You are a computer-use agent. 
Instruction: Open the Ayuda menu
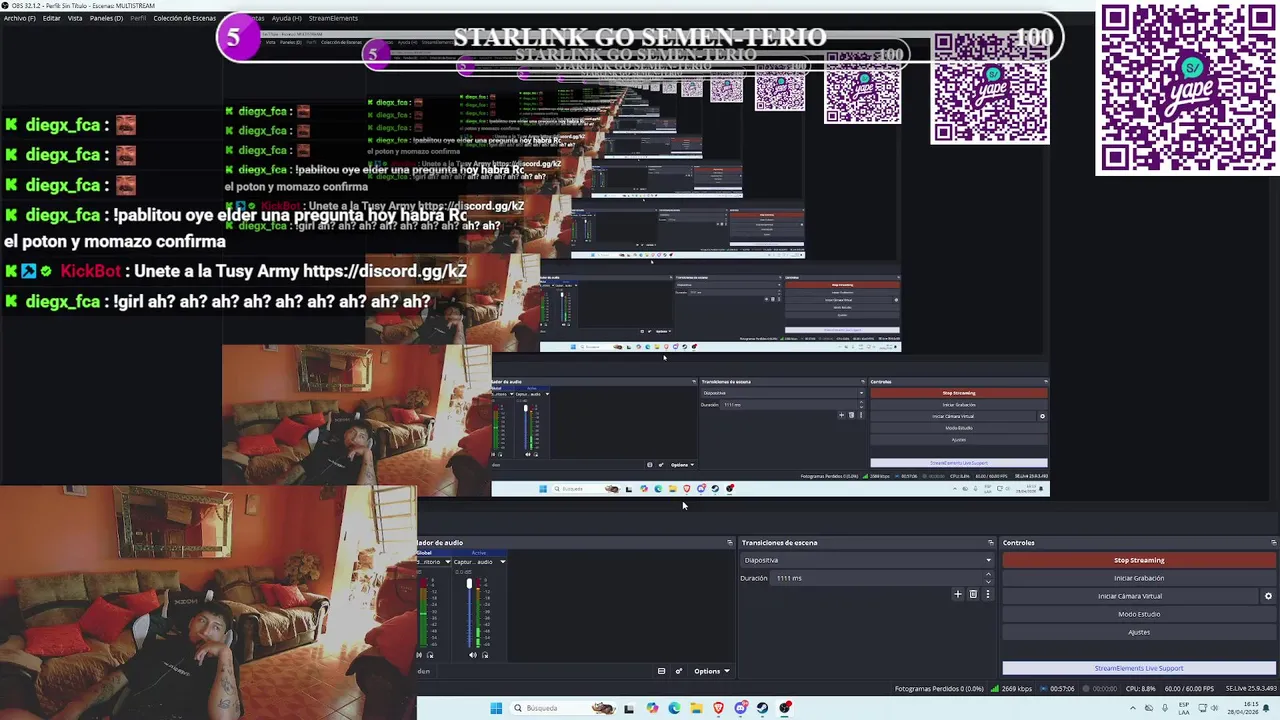point(287,18)
